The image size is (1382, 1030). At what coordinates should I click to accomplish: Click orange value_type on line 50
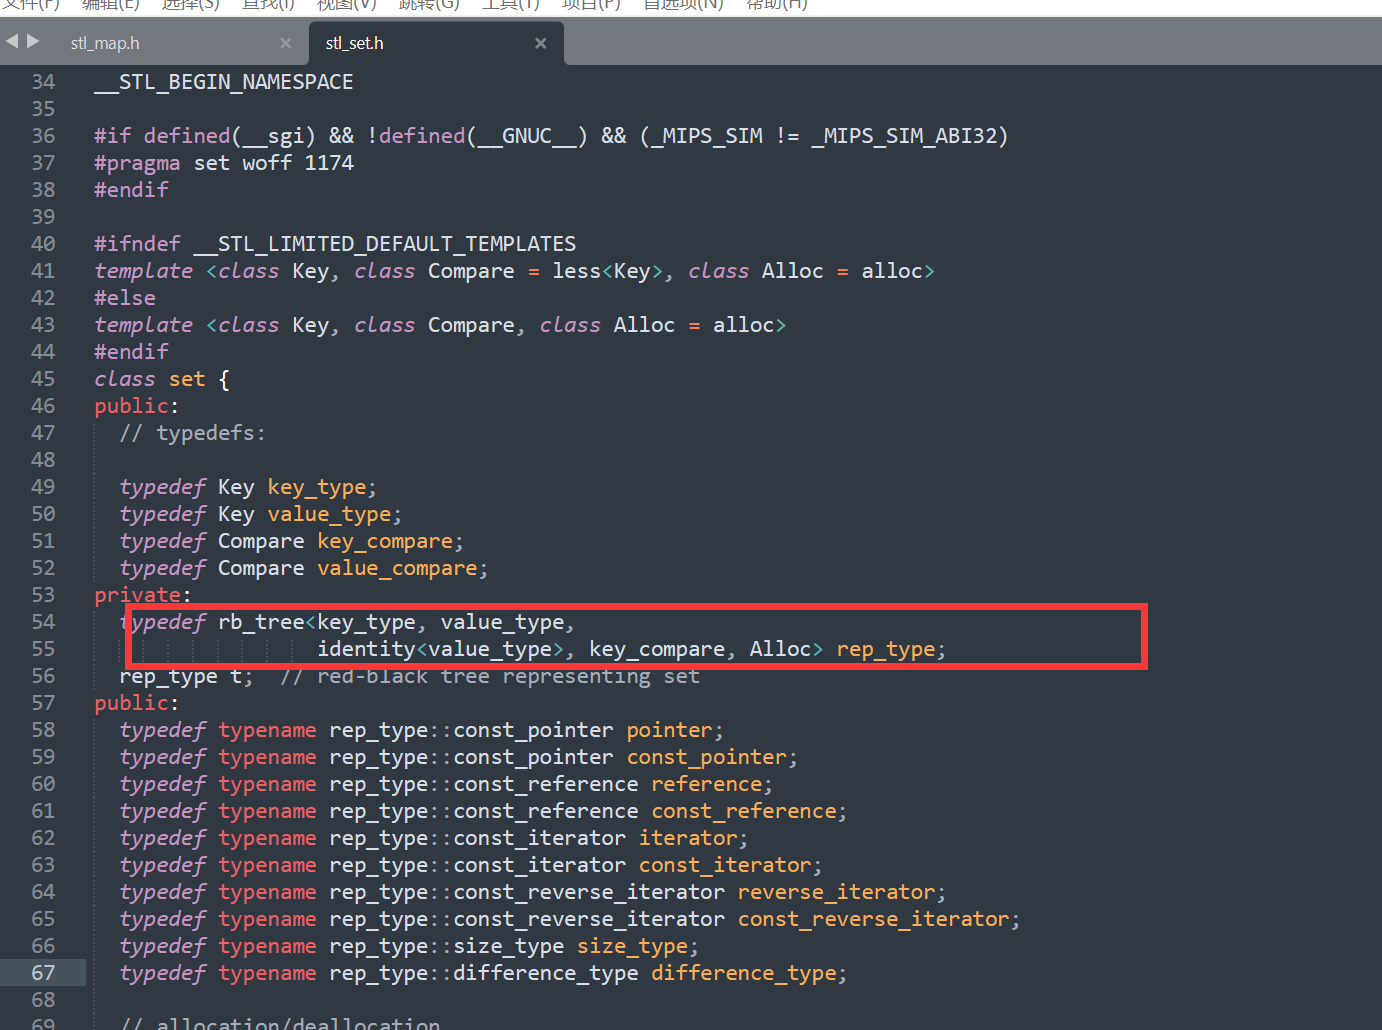pos(329,514)
